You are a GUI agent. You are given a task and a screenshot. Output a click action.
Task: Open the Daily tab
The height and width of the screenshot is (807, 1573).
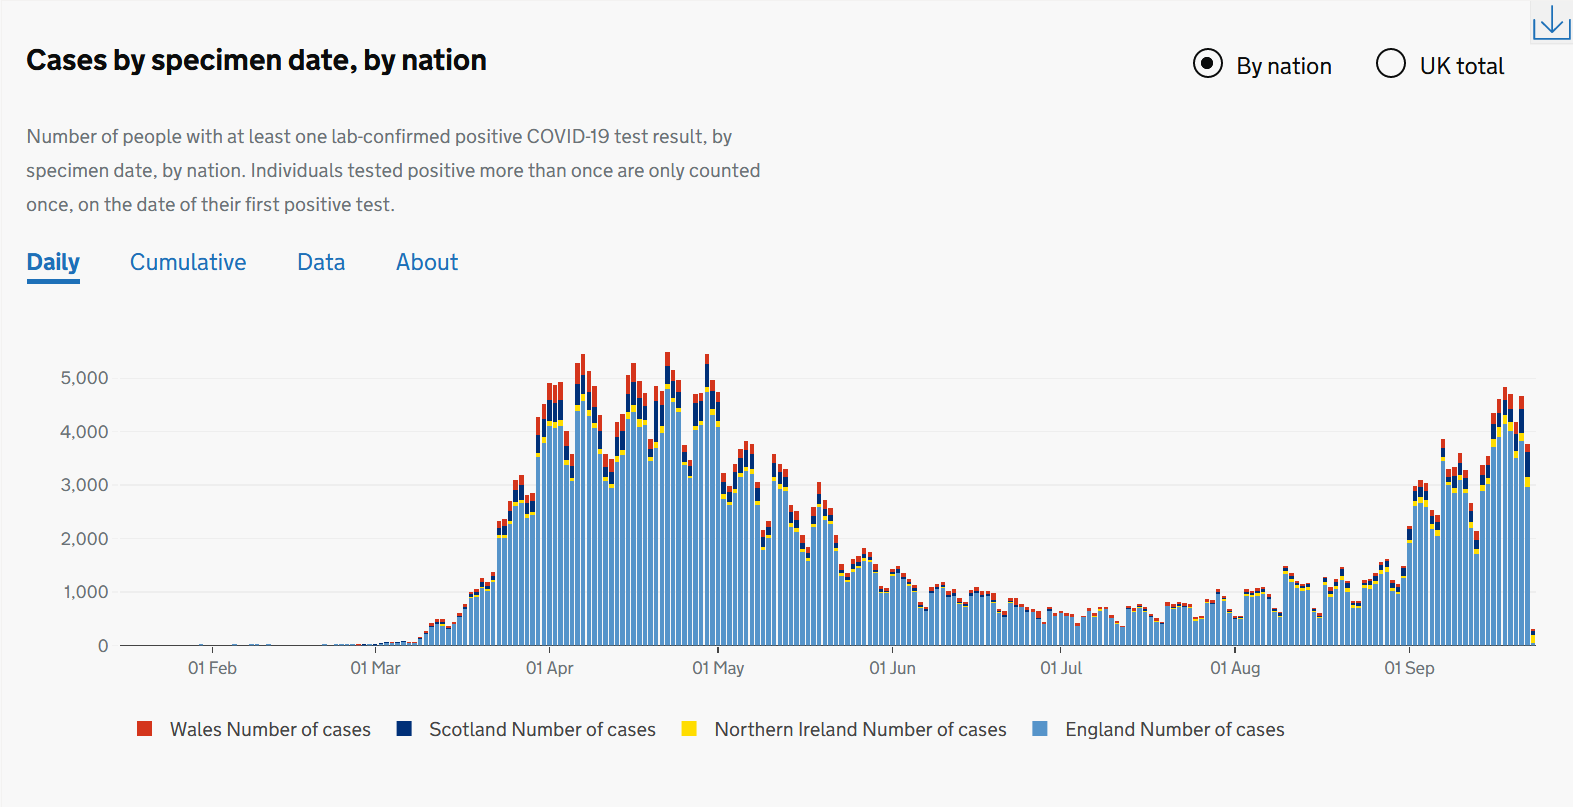click(x=53, y=262)
